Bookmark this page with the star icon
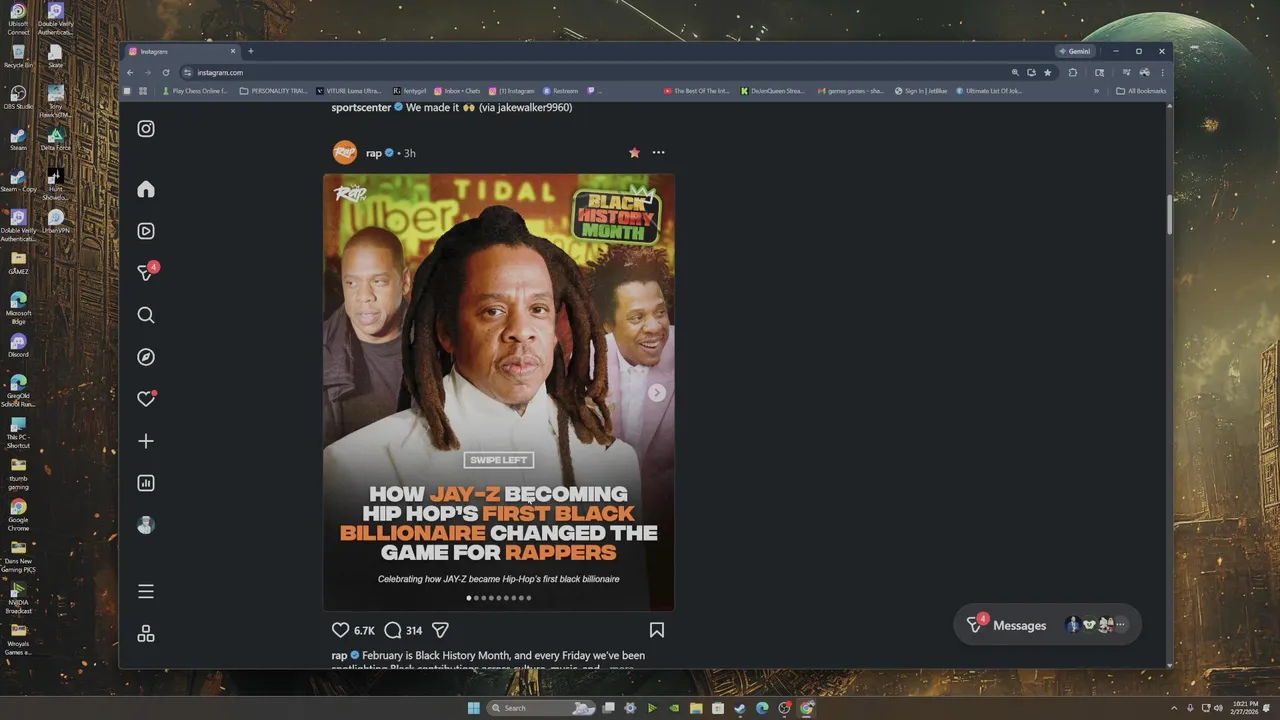1280x720 pixels. click(x=1048, y=72)
